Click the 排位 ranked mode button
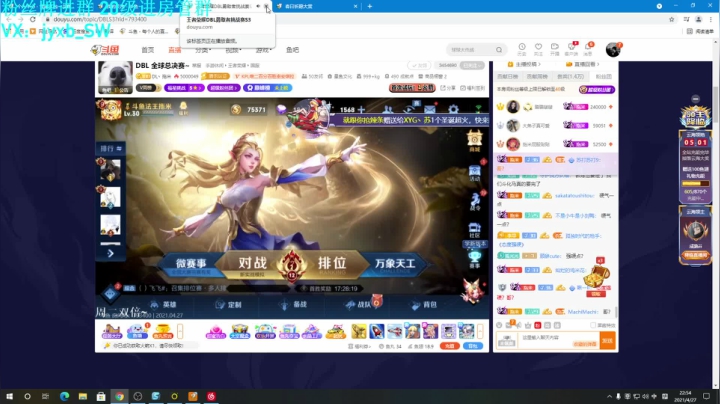 332,264
